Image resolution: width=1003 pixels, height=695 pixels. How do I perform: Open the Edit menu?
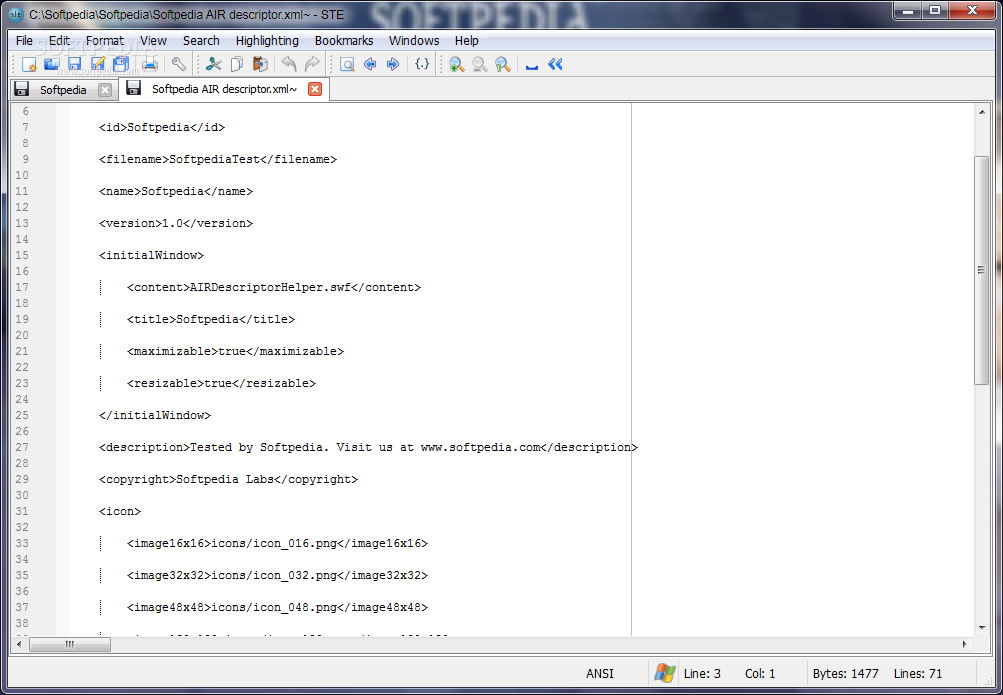coord(59,40)
